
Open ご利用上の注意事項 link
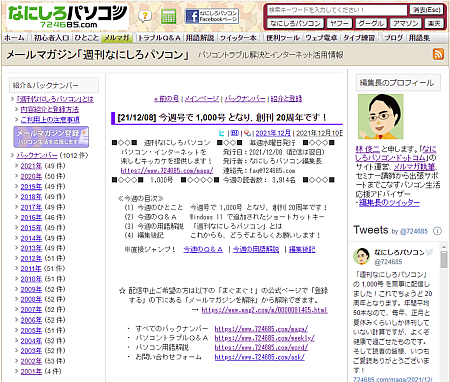[50, 119]
